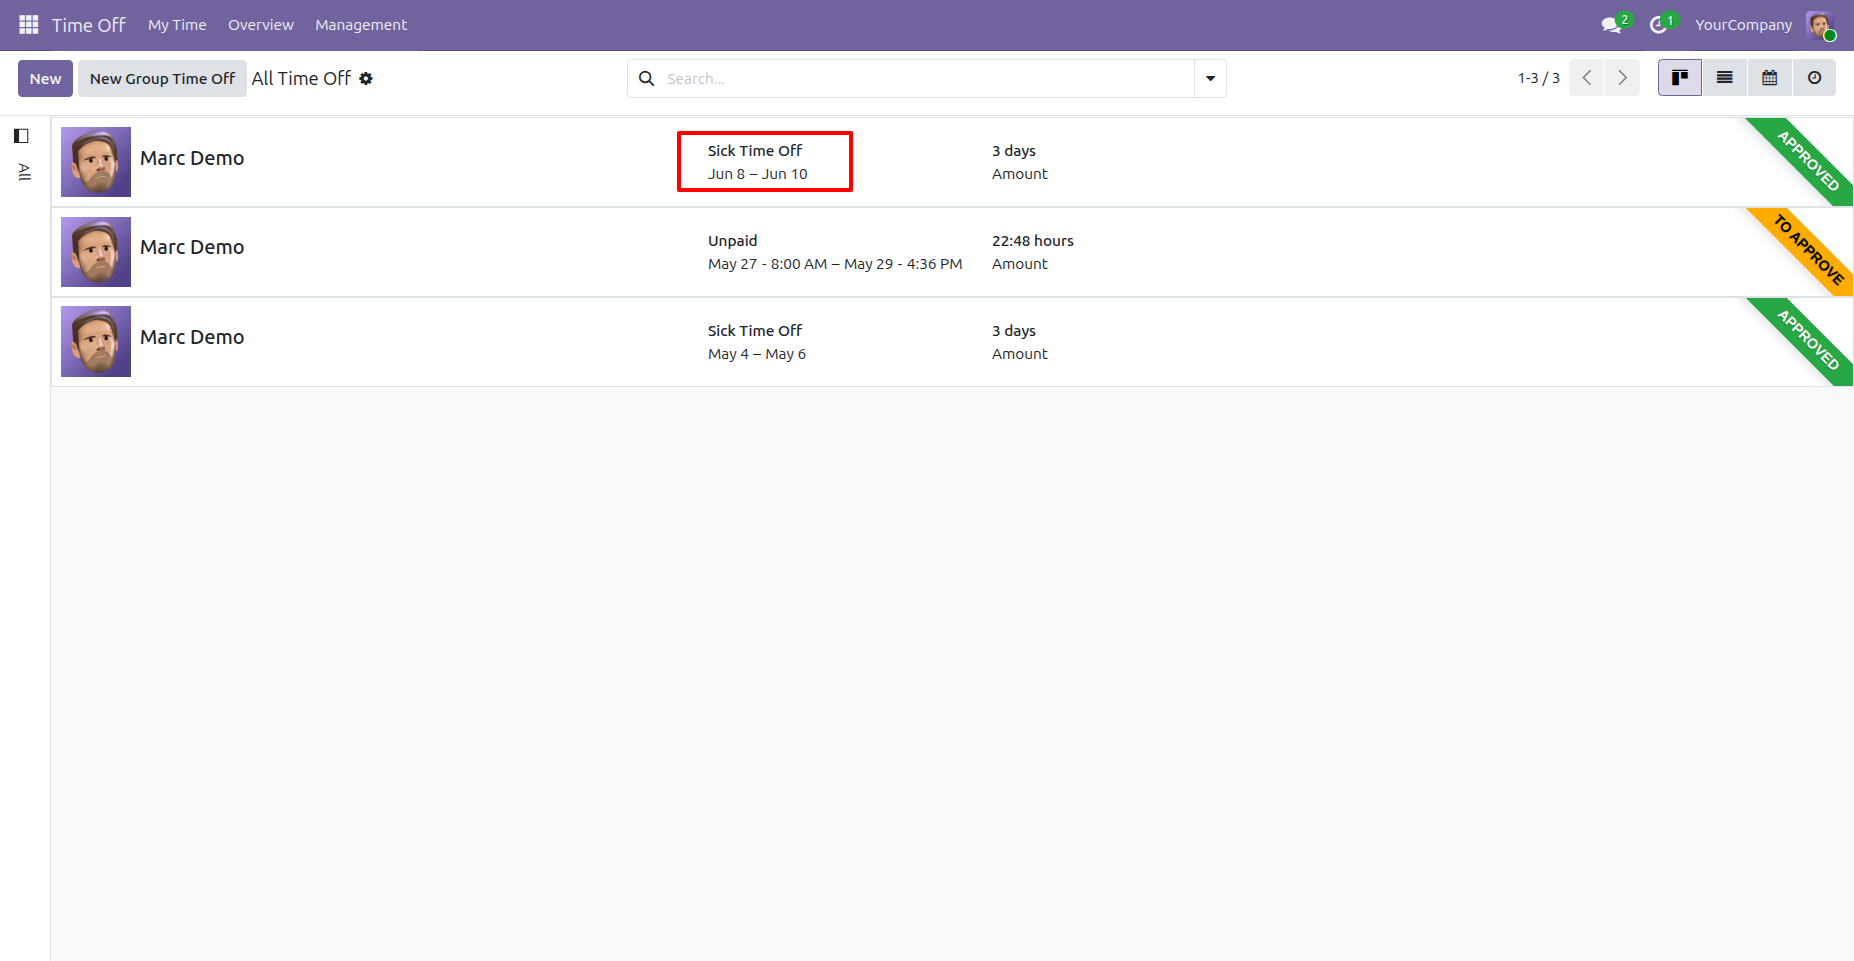Open Marc Demo avatar of Unpaid request

[96, 252]
